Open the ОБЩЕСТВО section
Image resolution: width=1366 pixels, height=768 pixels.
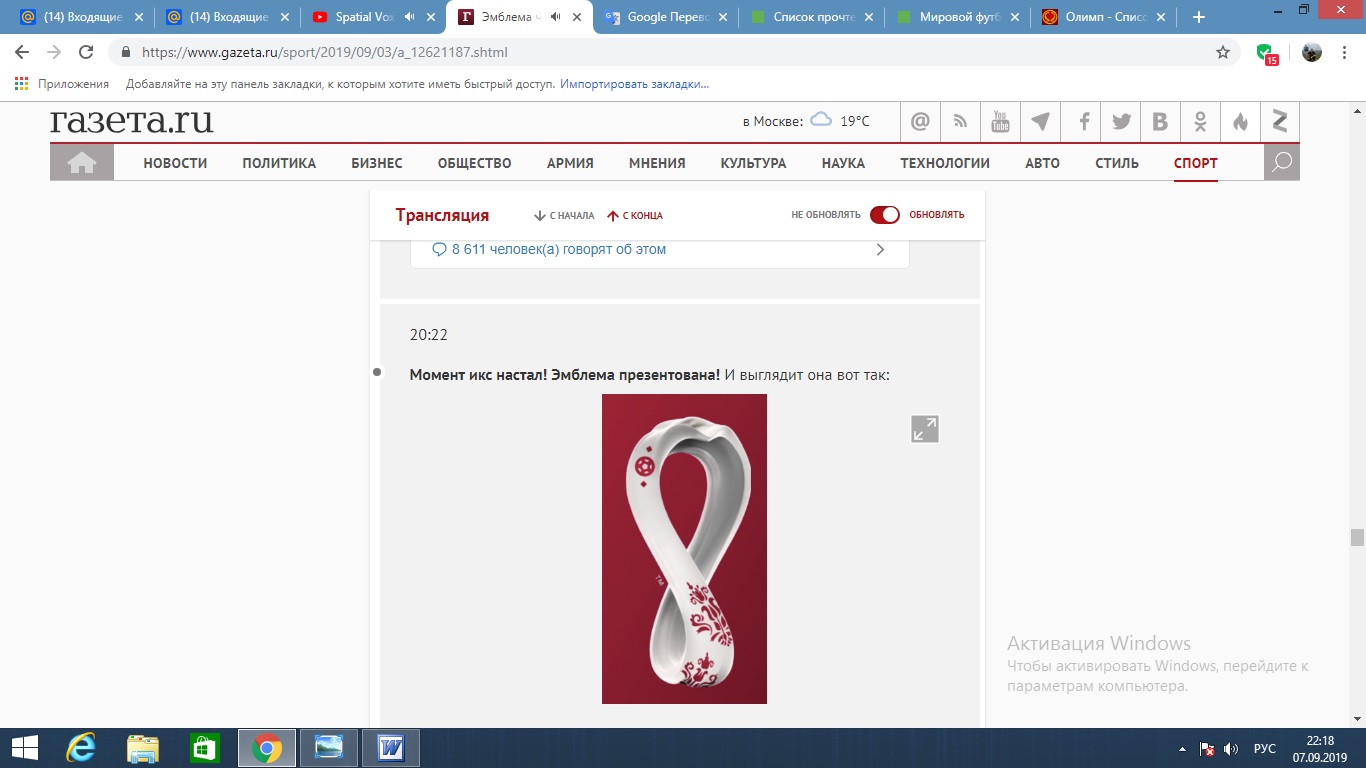[475, 163]
